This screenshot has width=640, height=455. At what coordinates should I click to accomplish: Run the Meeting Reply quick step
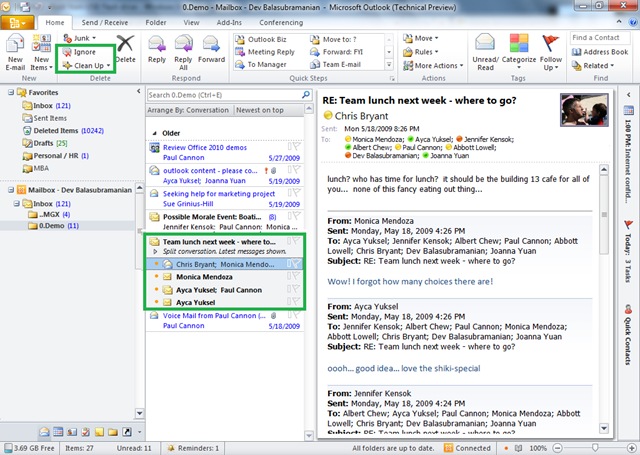pos(265,52)
